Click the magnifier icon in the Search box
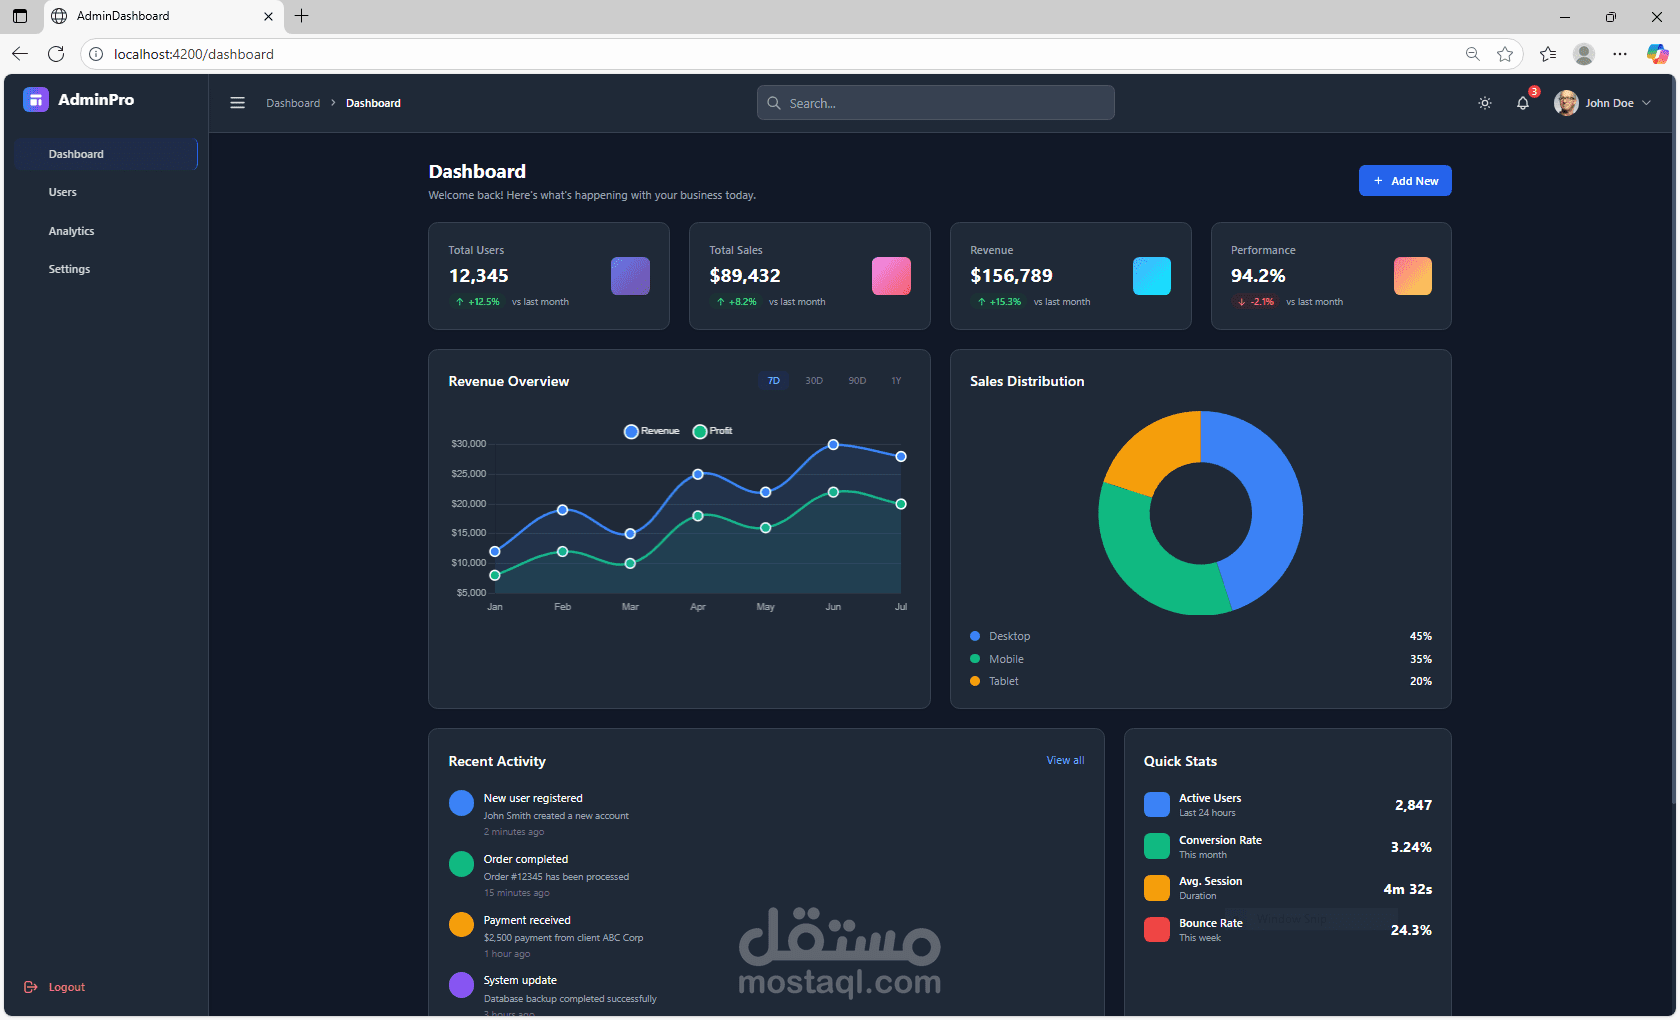Image resolution: width=1680 pixels, height=1020 pixels. click(774, 103)
